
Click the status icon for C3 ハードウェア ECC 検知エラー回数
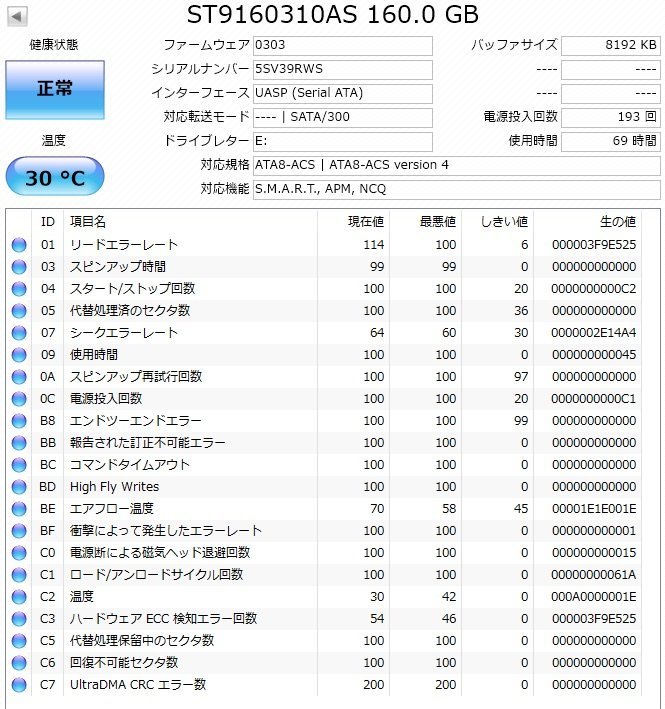click(x=19, y=619)
